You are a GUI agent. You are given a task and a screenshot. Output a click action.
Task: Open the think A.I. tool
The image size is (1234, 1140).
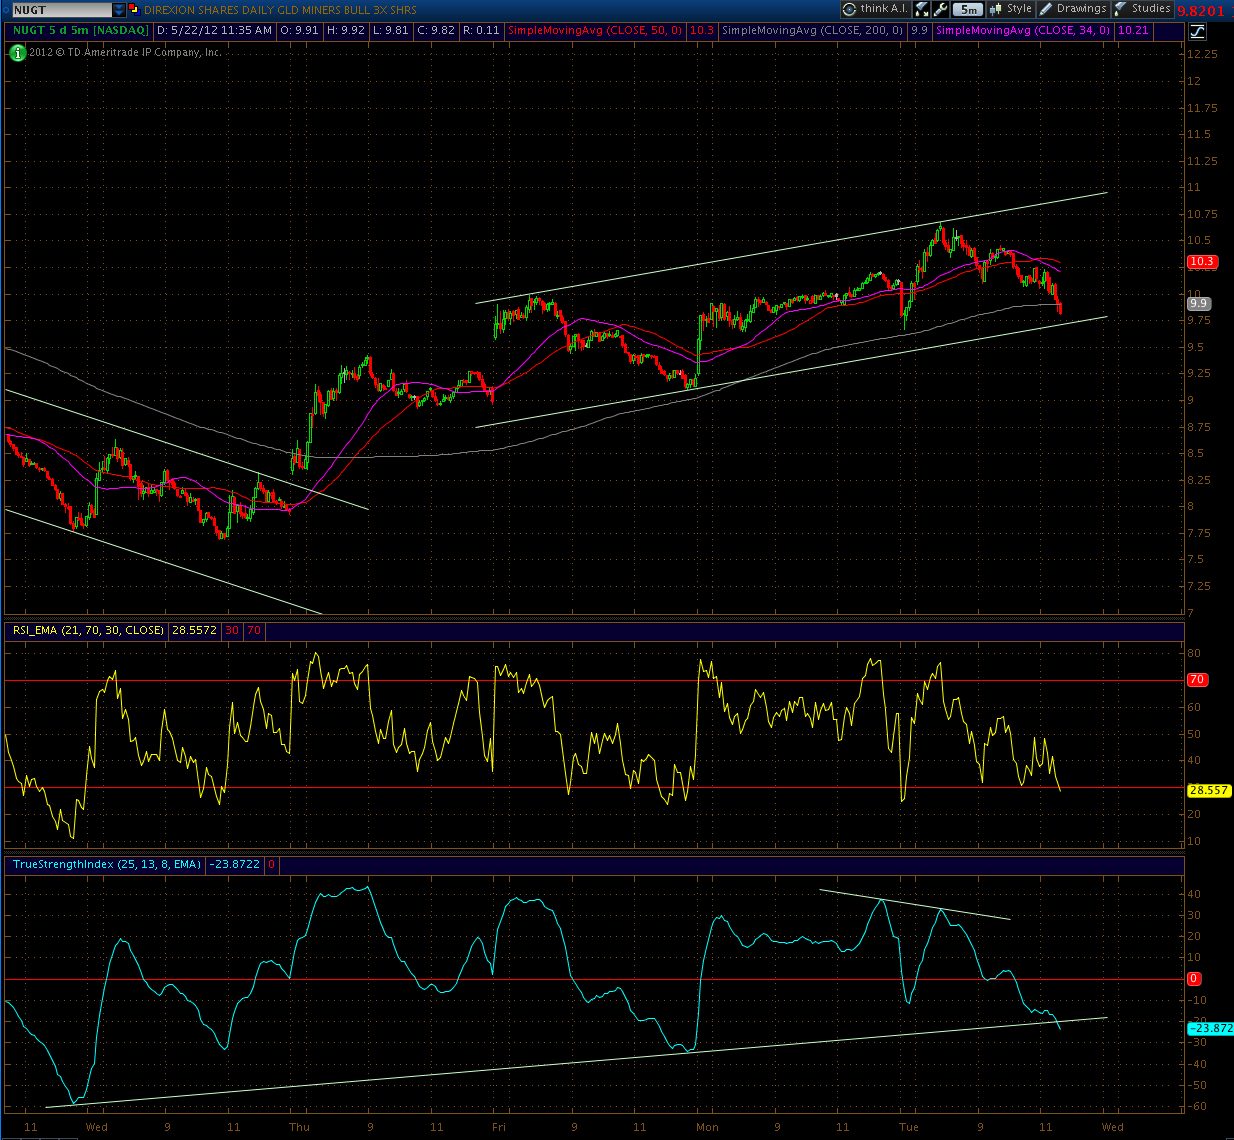tap(875, 9)
